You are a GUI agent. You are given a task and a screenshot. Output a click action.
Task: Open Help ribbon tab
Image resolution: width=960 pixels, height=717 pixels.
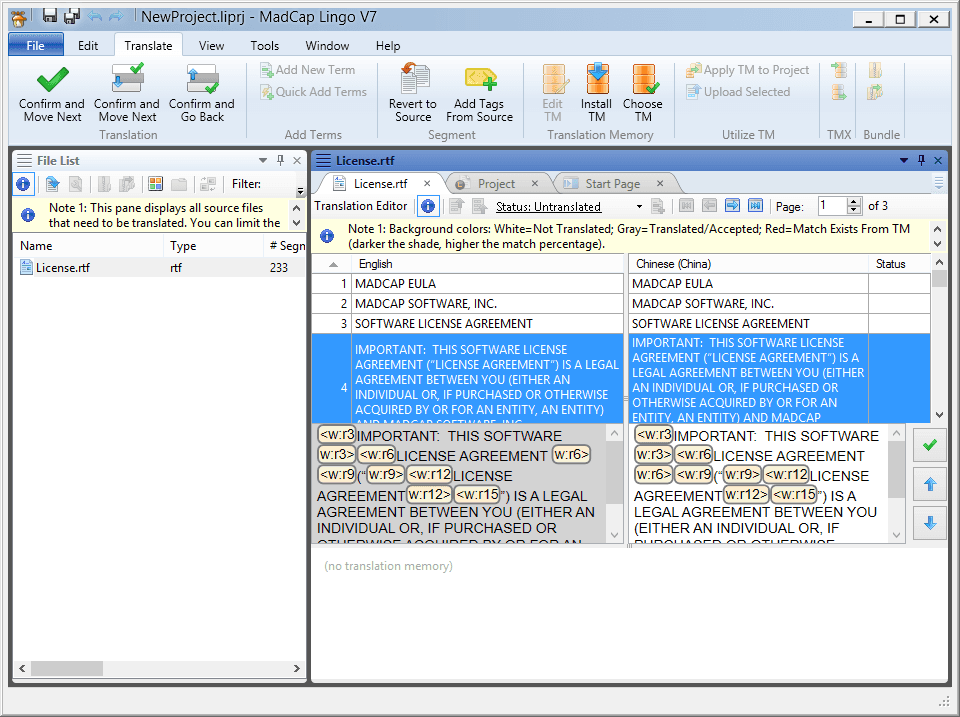pyautogui.click(x=388, y=45)
